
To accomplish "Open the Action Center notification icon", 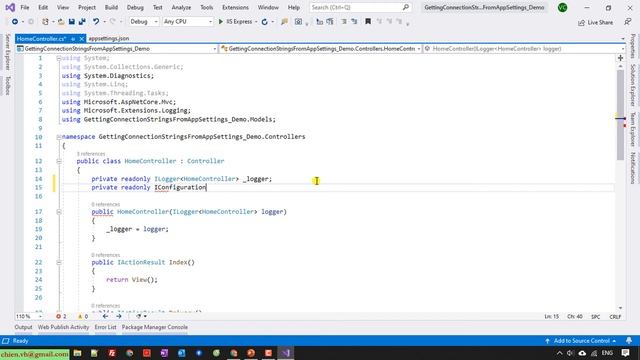I will (x=625, y=353).
